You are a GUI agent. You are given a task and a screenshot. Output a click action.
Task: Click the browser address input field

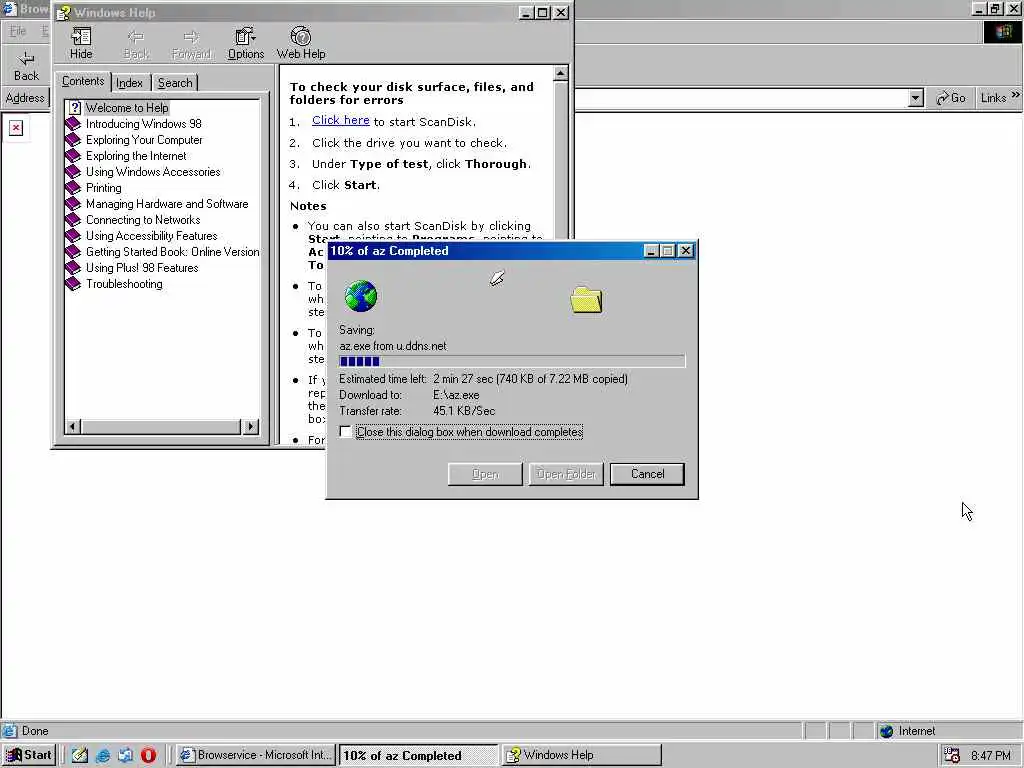(x=741, y=99)
